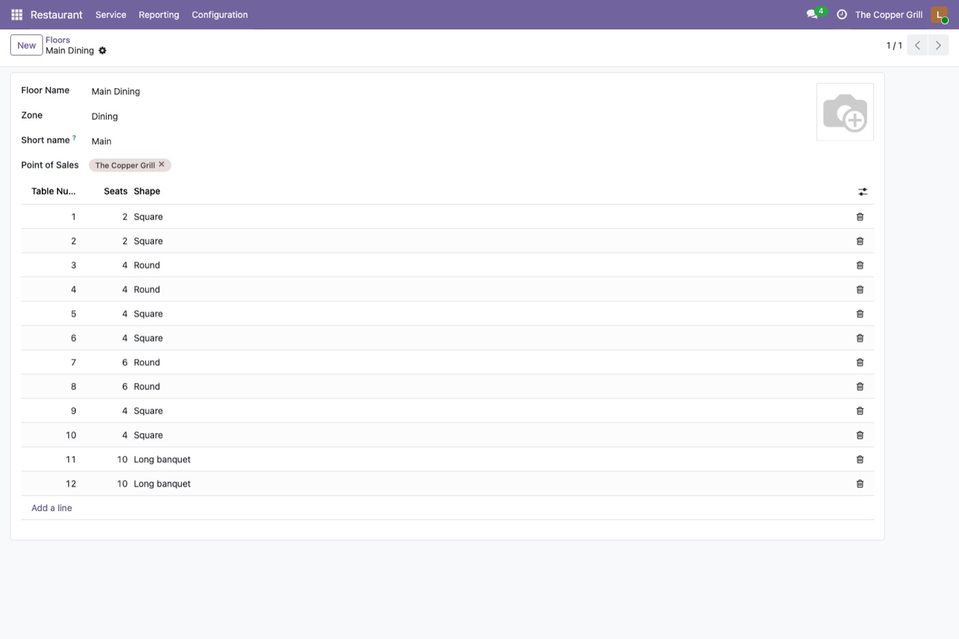
Task: Delete table 4 with its trash icon
Action: [x=860, y=290]
